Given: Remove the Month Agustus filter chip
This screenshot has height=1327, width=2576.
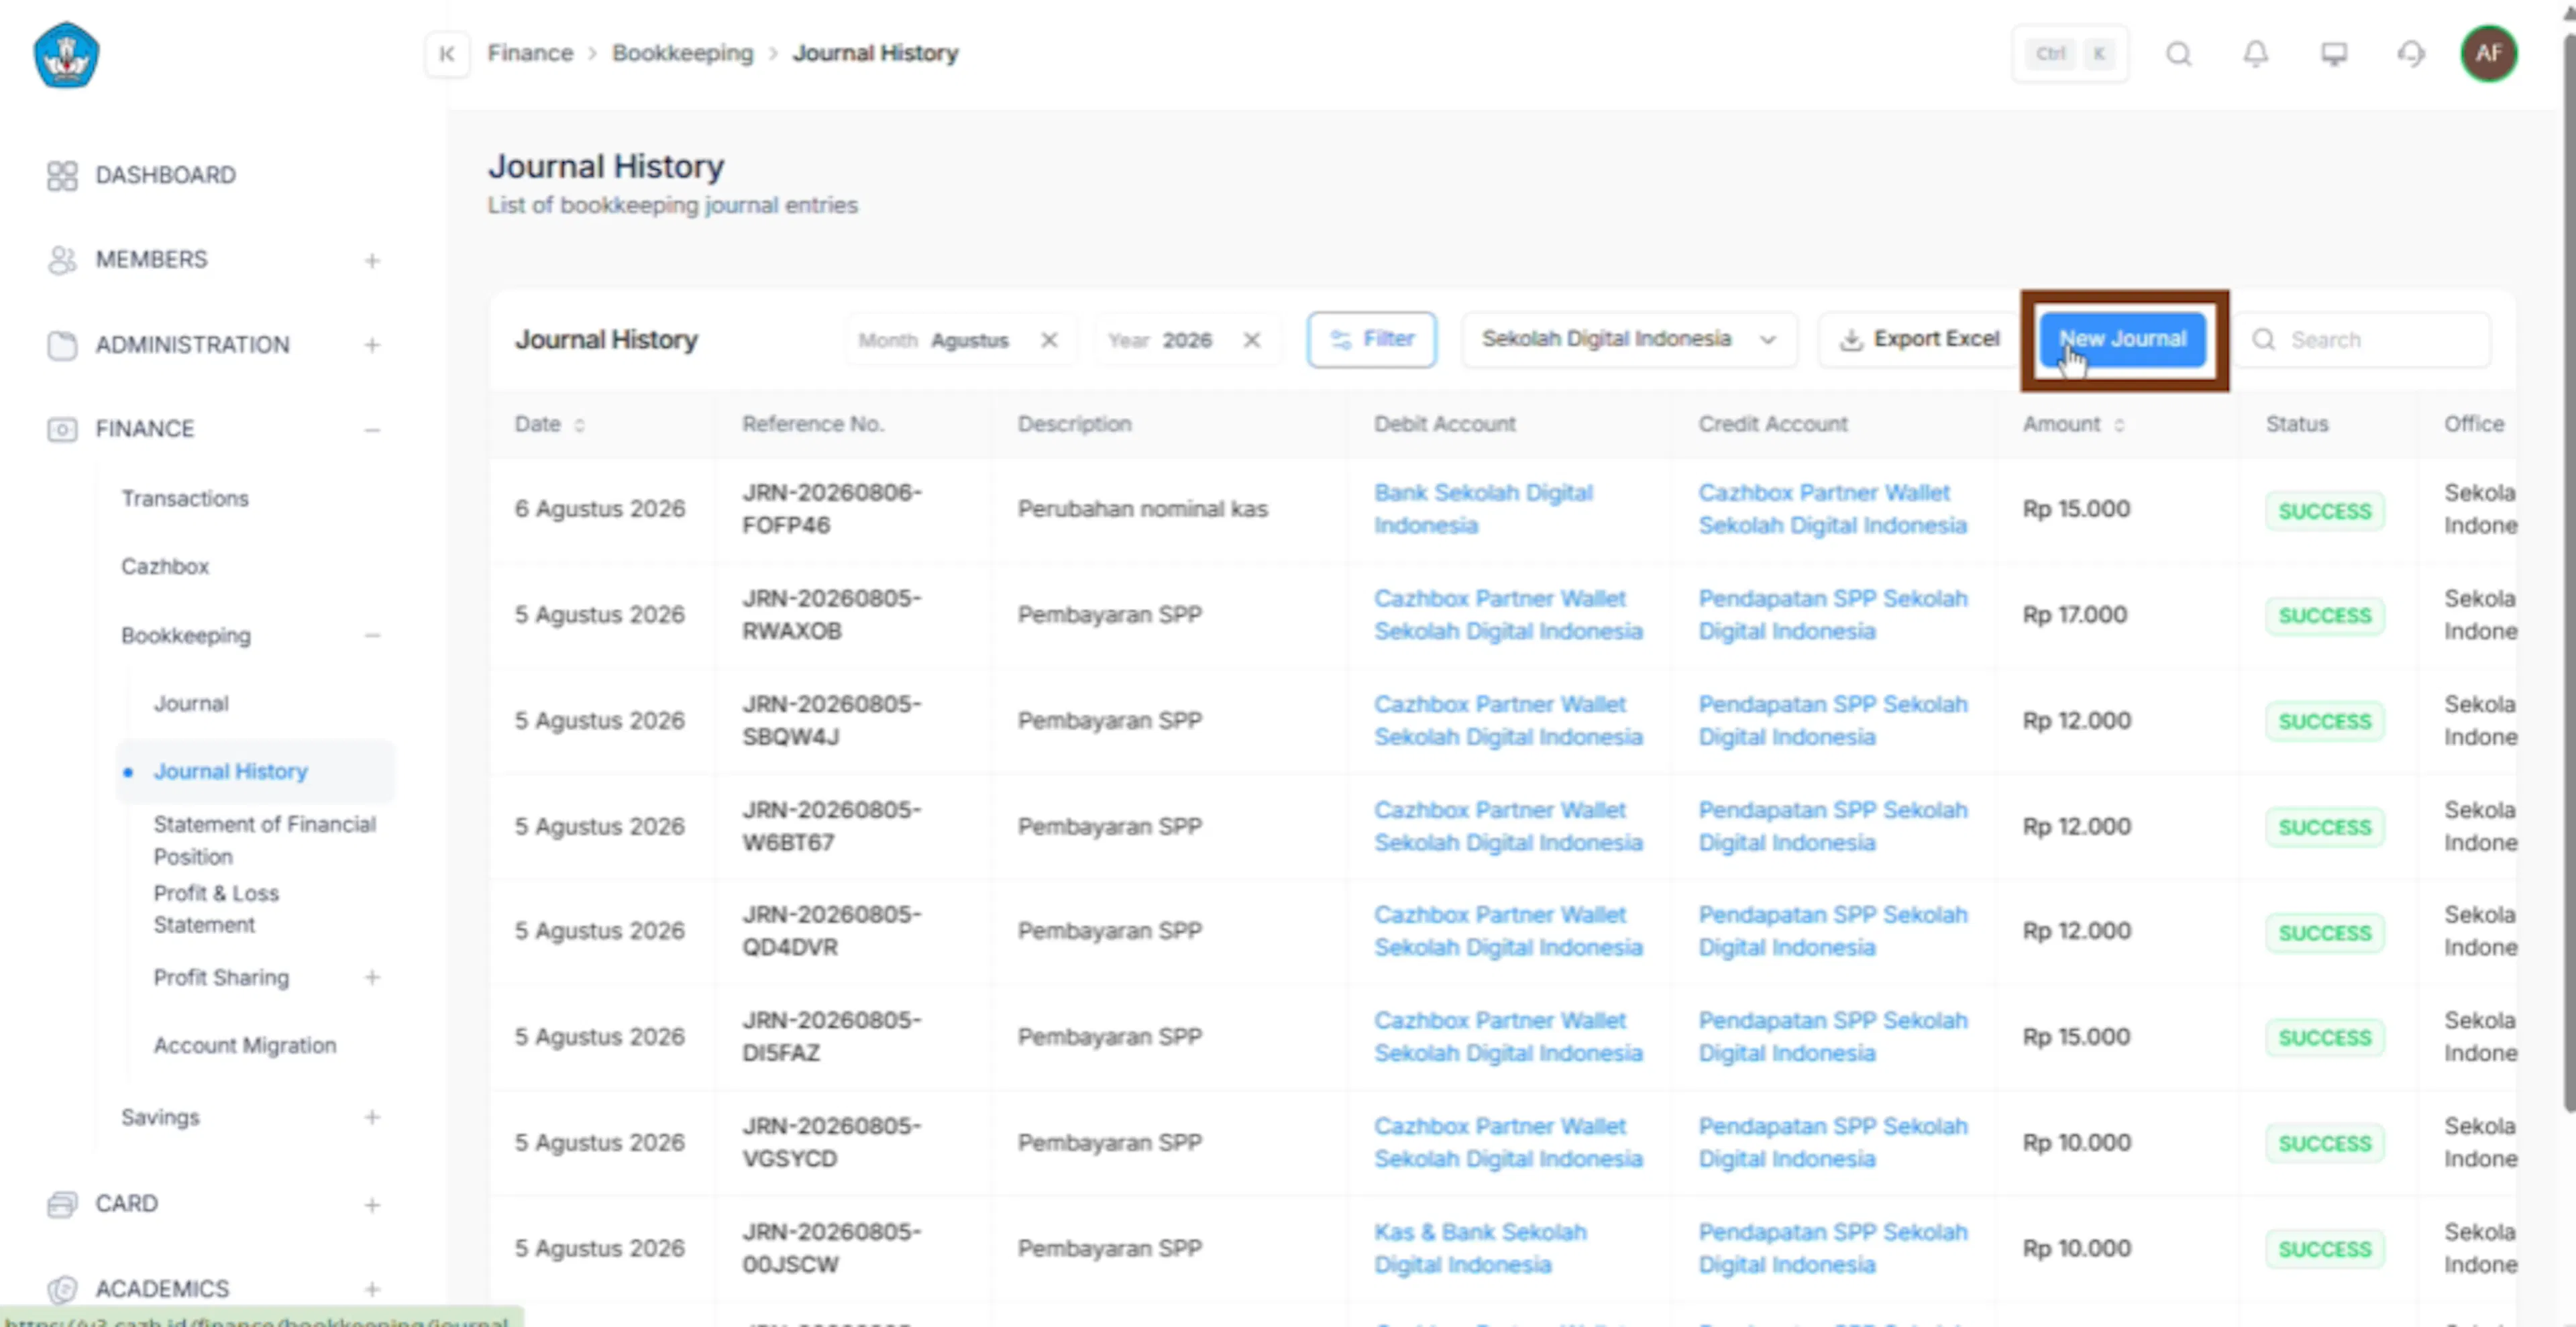Looking at the screenshot, I should click(x=1049, y=340).
